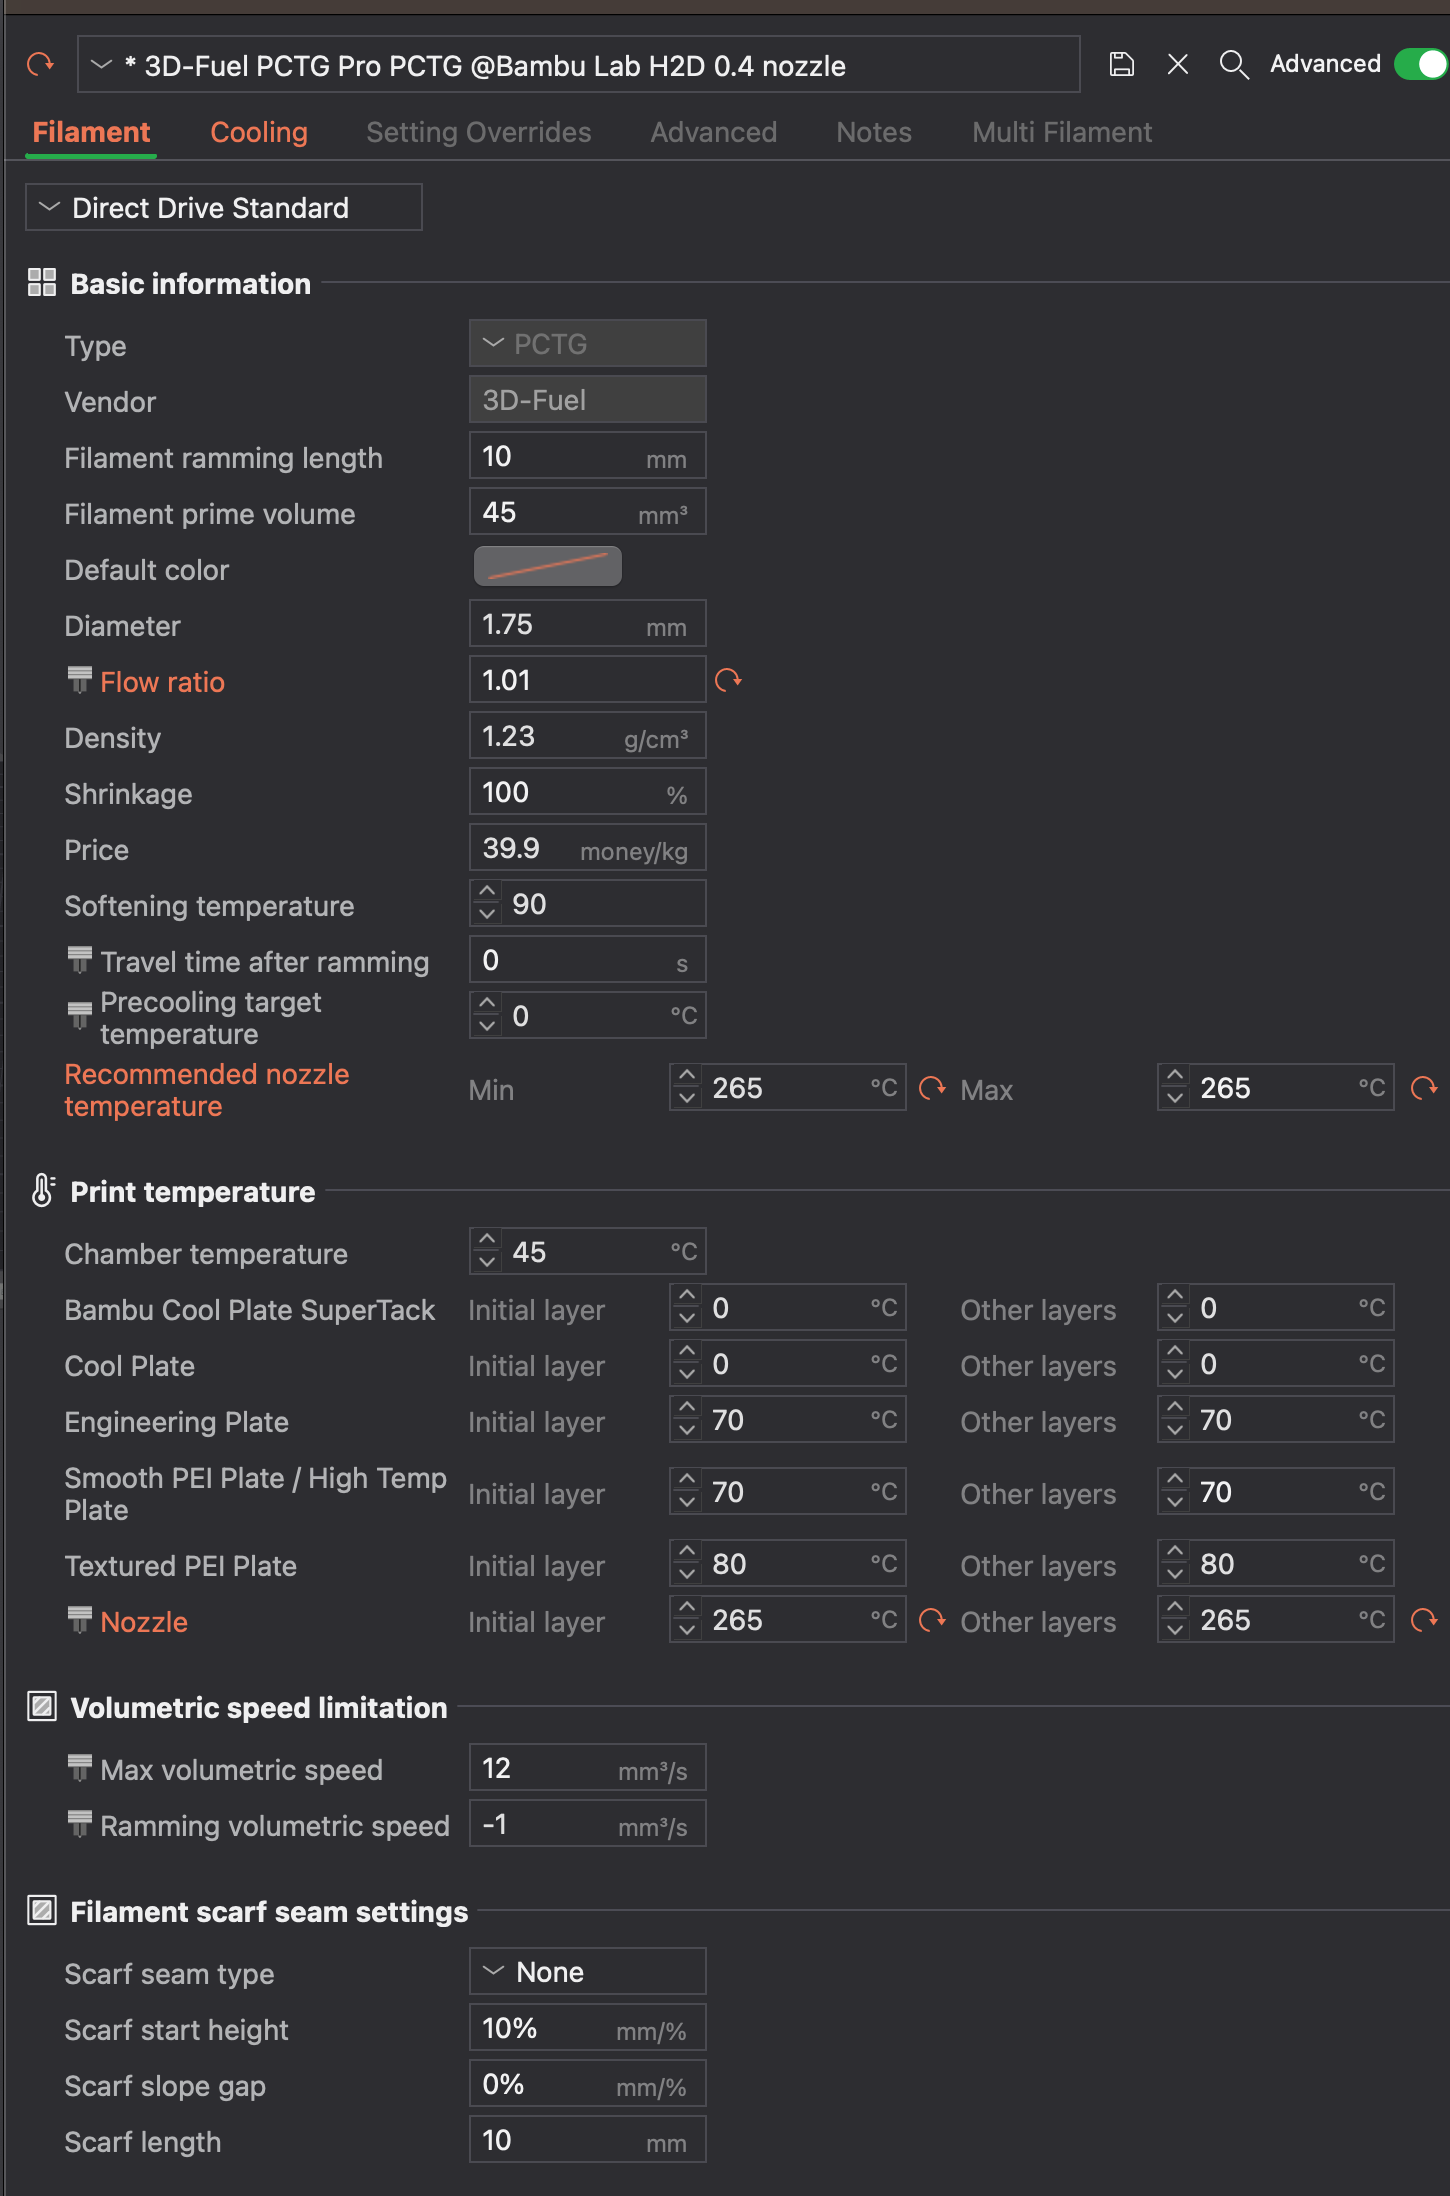
Task: Open the Setting Overrides tab
Action: point(479,132)
